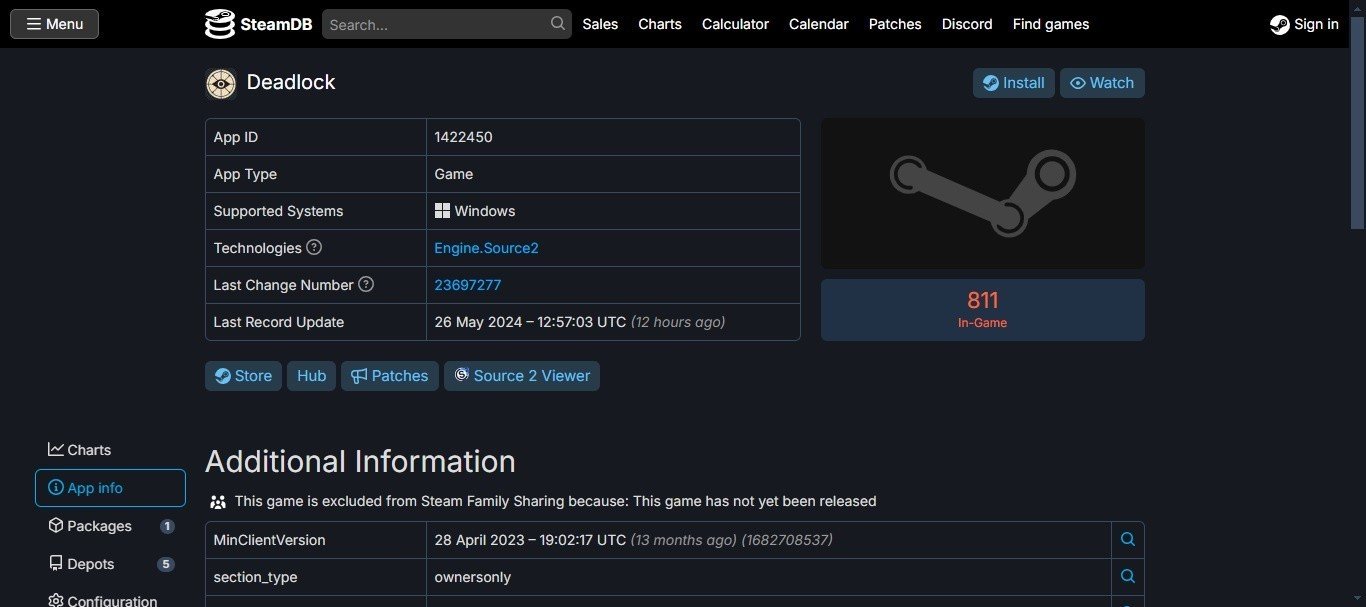The width and height of the screenshot is (1366, 607).
Task: Click the search magnifier icon in header
Action: [558, 23]
